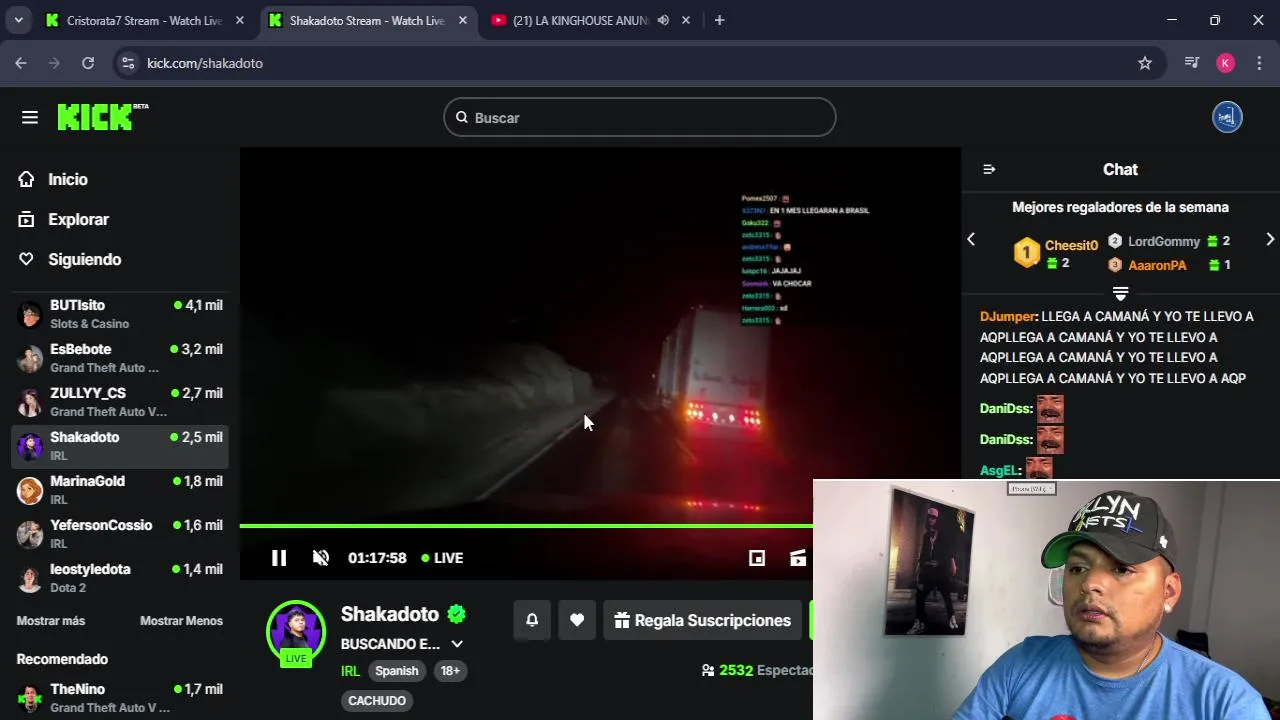Click the 18+ tag

tap(450, 671)
